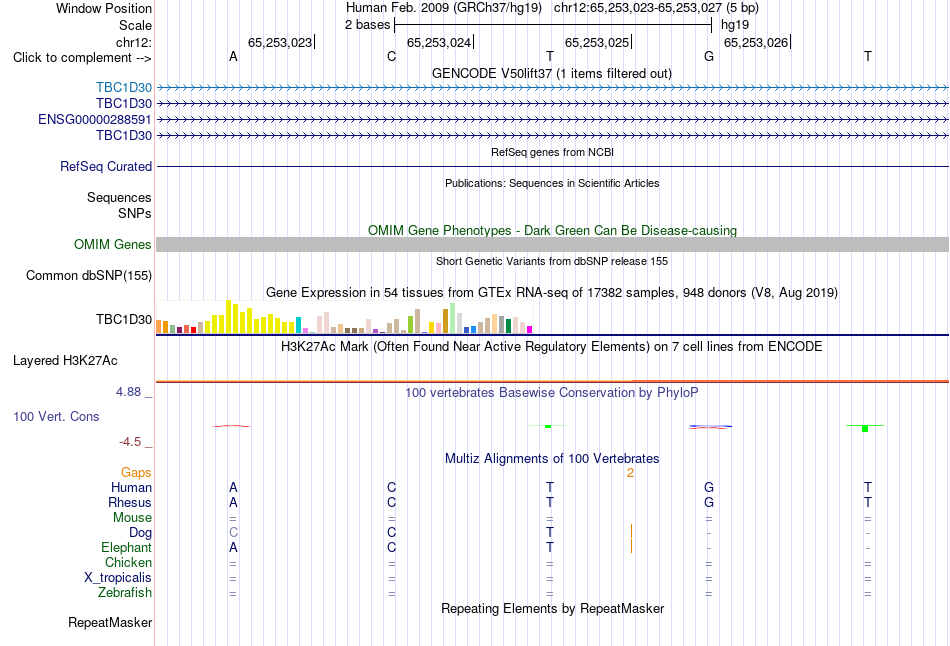
Task: Click 'Publications: Sequences in Scientific Articles' title
Action: 552,183
